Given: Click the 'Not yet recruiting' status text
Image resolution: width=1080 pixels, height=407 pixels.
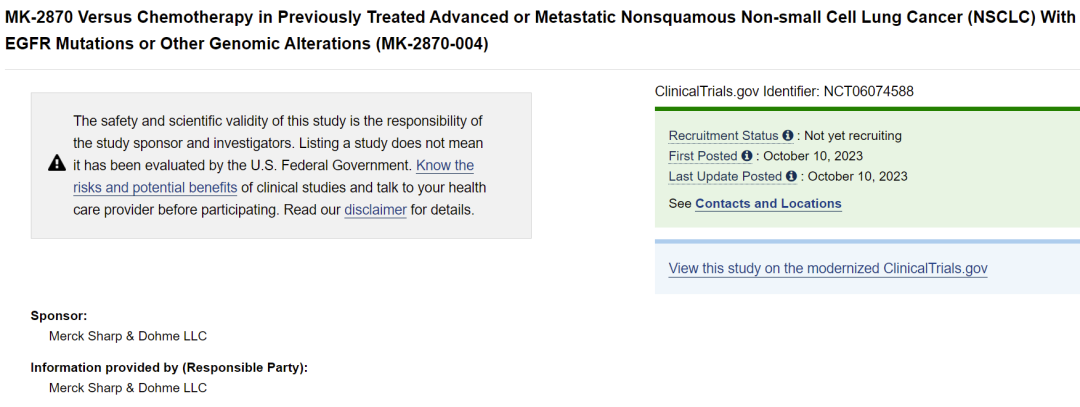Looking at the screenshot, I should tap(852, 136).
